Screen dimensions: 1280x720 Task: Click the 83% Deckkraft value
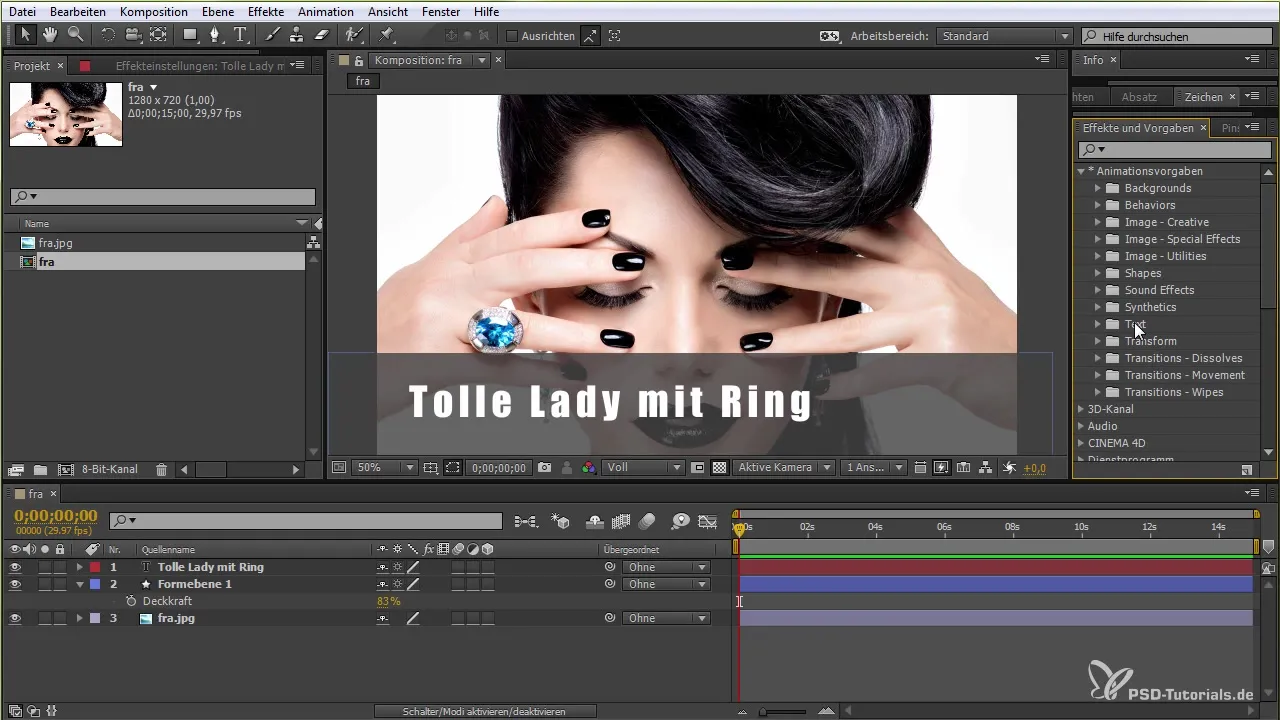point(388,601)
